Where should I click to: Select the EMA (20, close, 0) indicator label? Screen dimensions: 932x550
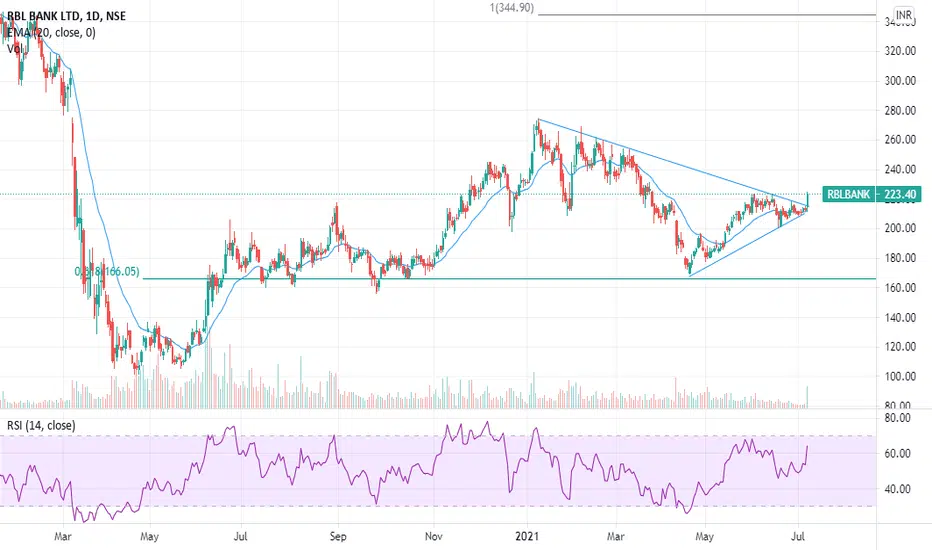click(51, 32)
